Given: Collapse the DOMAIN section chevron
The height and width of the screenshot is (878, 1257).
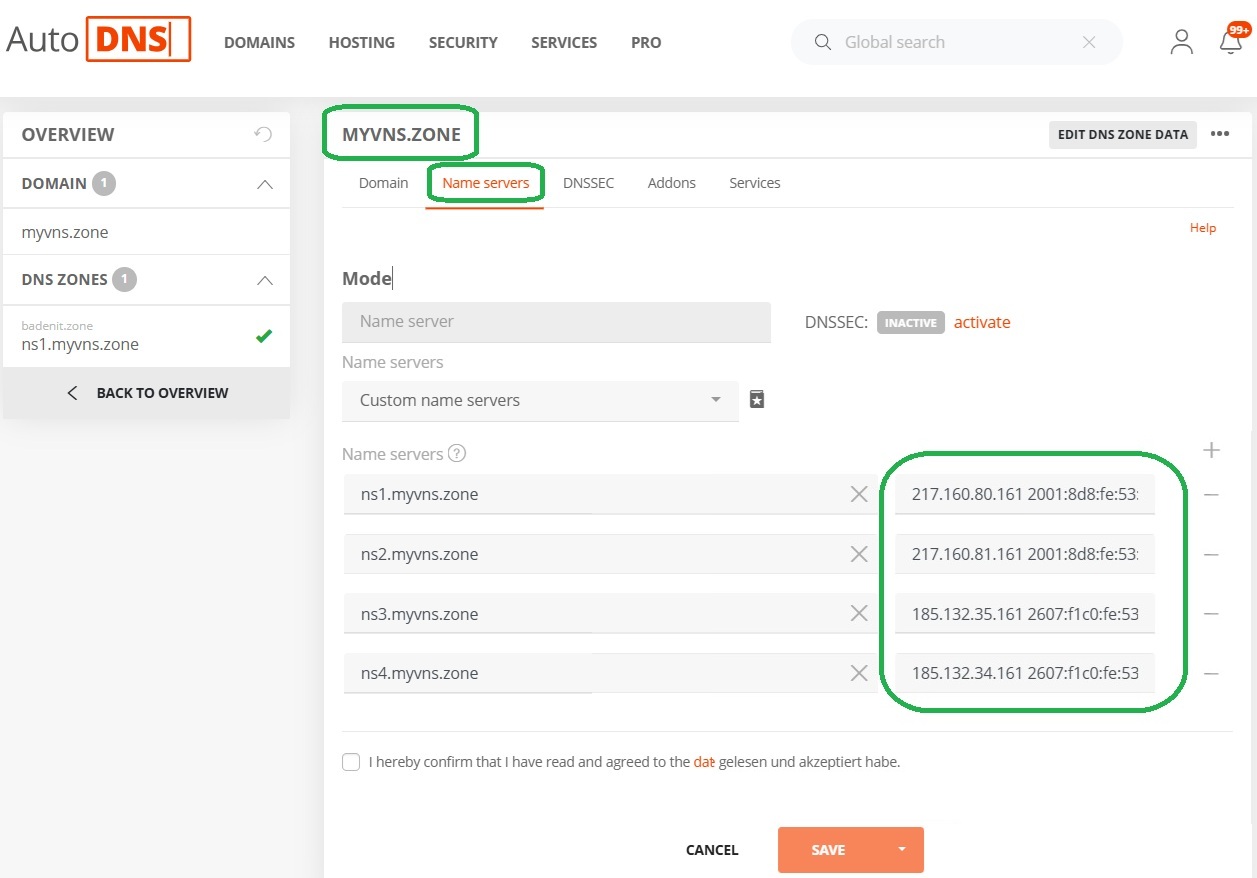Looking at the screenshot, I should pos(265,184).
